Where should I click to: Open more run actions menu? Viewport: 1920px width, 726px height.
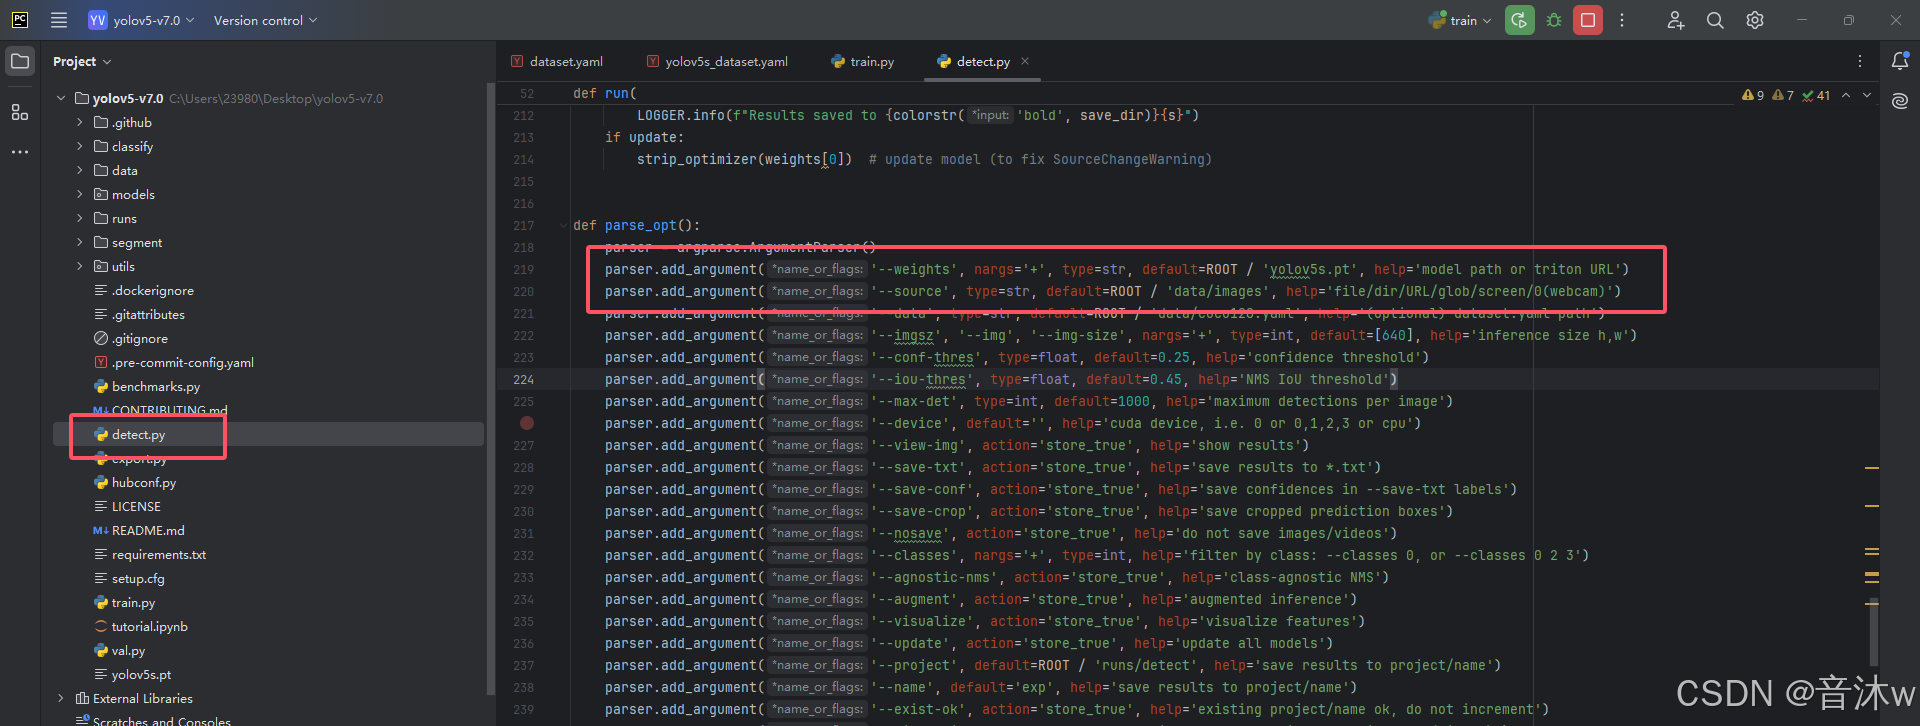pos(1622,20)
